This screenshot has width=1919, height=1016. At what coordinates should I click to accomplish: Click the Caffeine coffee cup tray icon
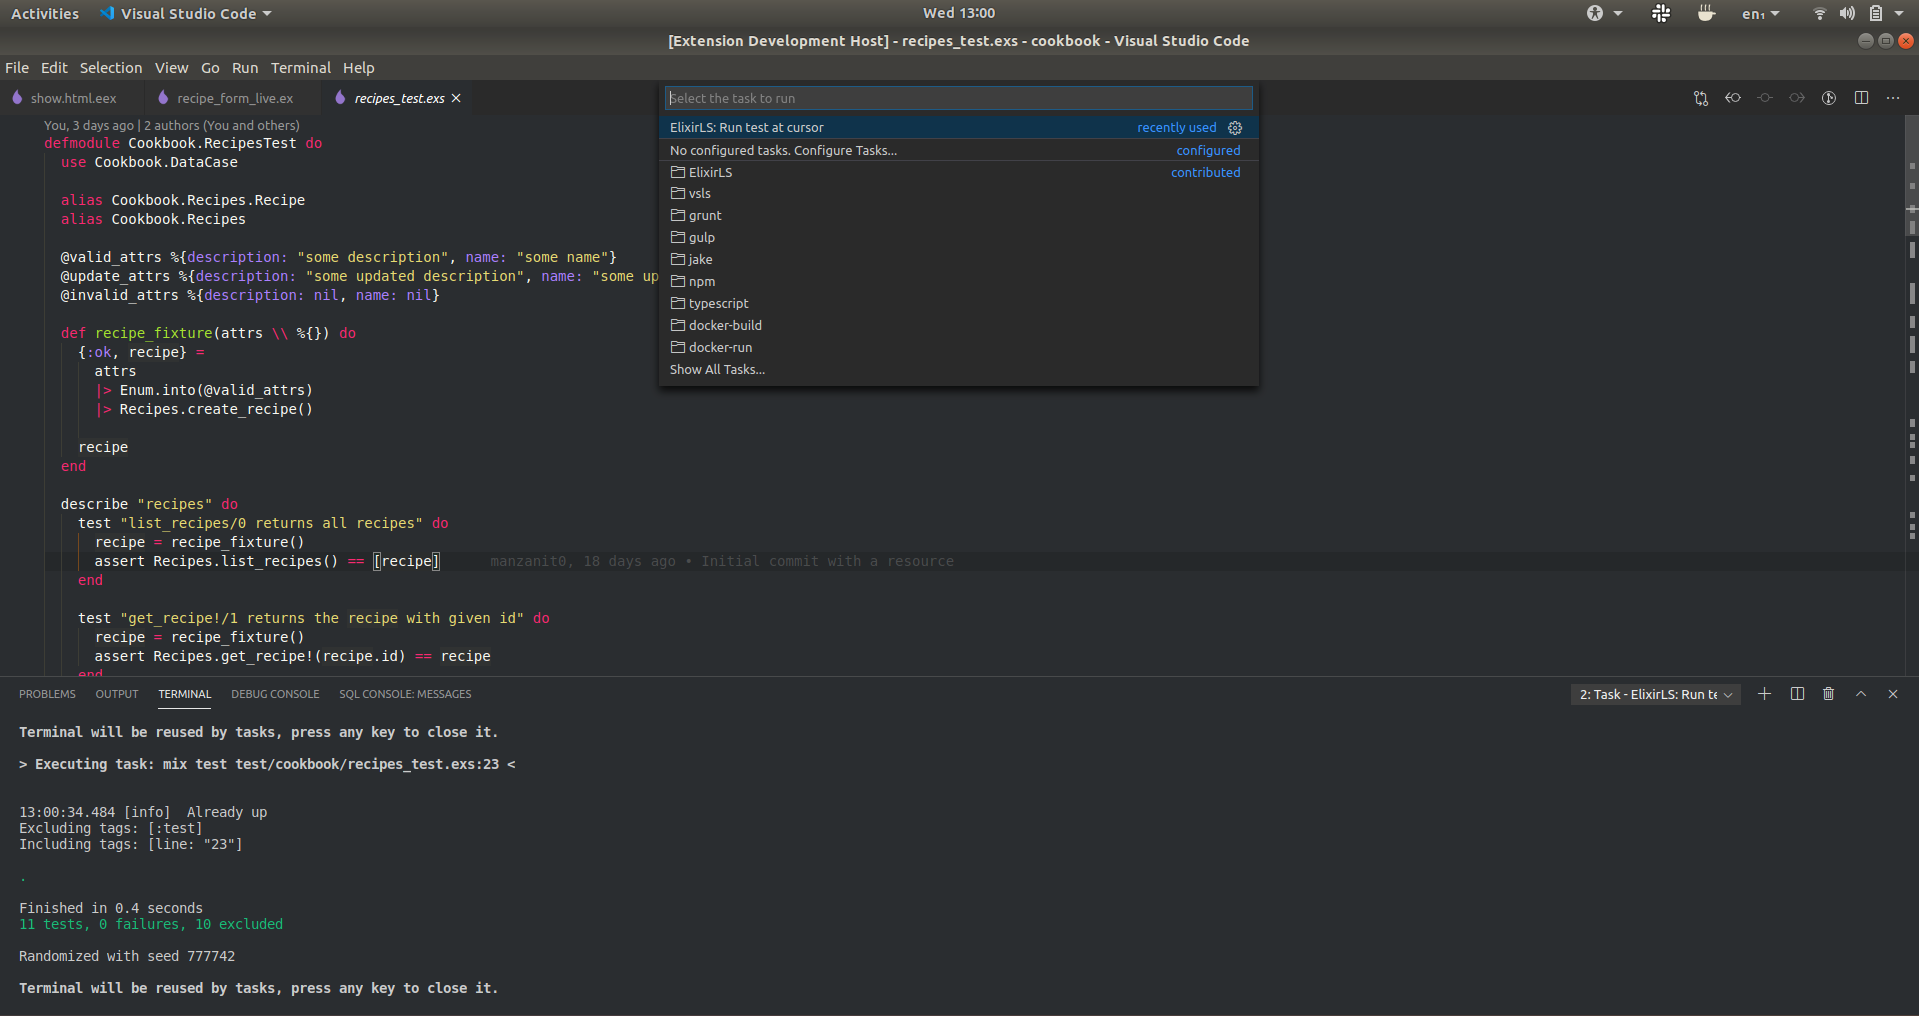tap(1706, 13)
